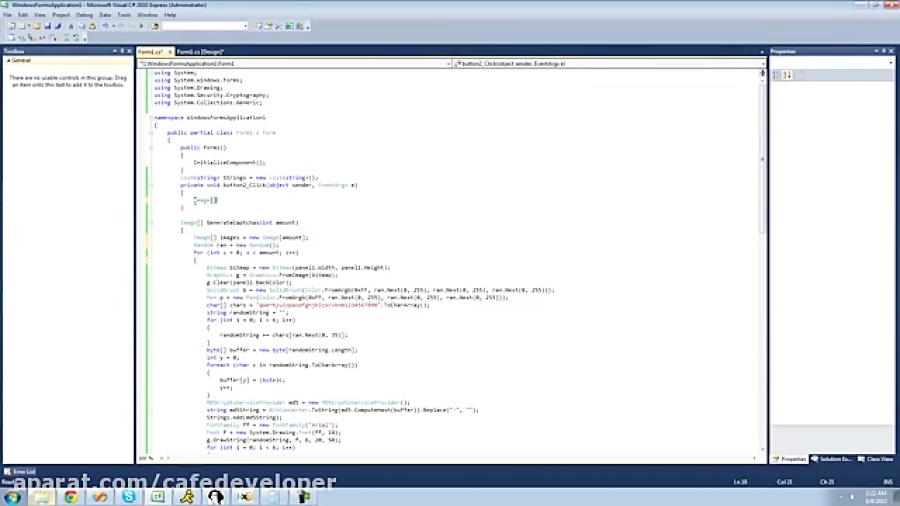Open the Project menu
Image resolution: width=900 pixels, height=506 pixels.
point(60,15)
